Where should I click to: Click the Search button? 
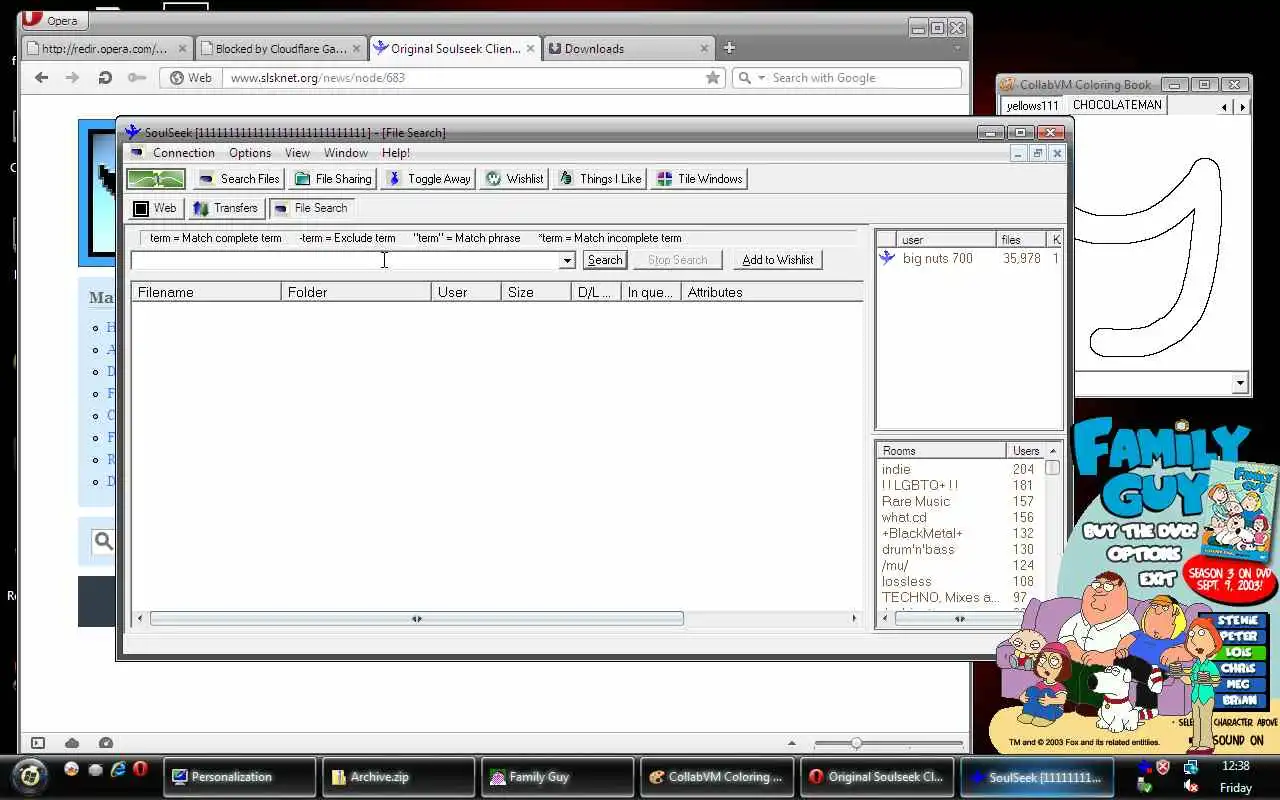click(605, 260)
